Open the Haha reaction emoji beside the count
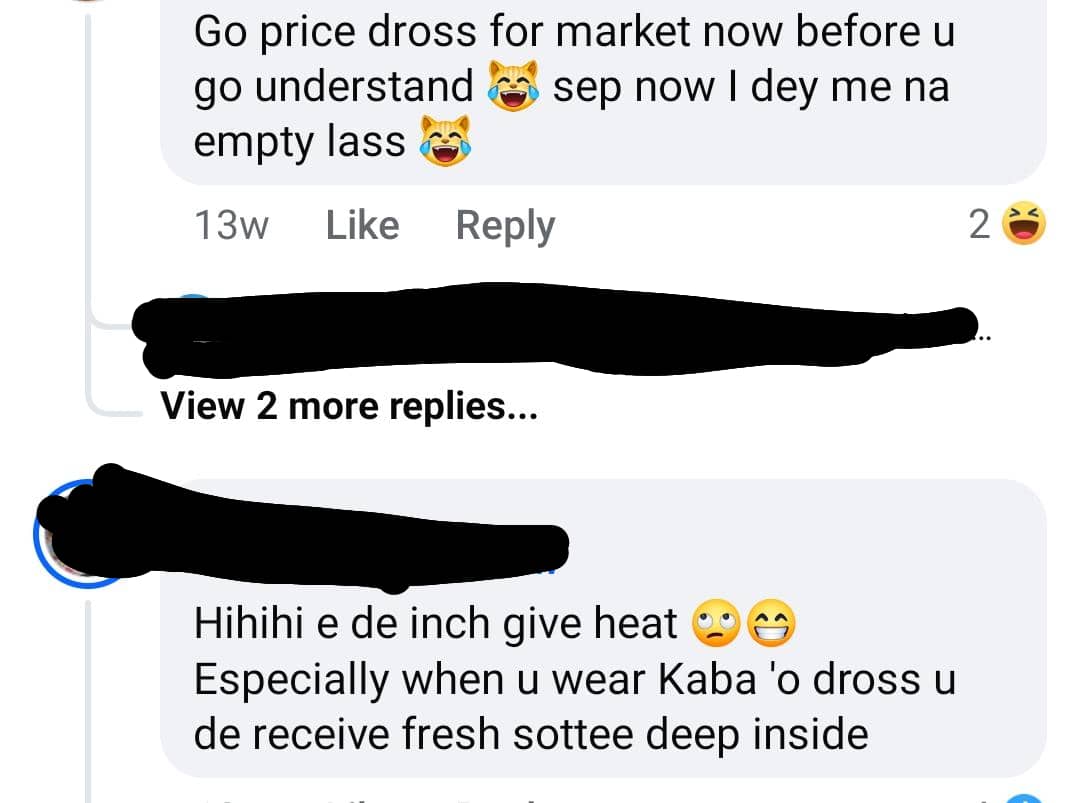The image size is (1080, 803). click(1024, 223)
